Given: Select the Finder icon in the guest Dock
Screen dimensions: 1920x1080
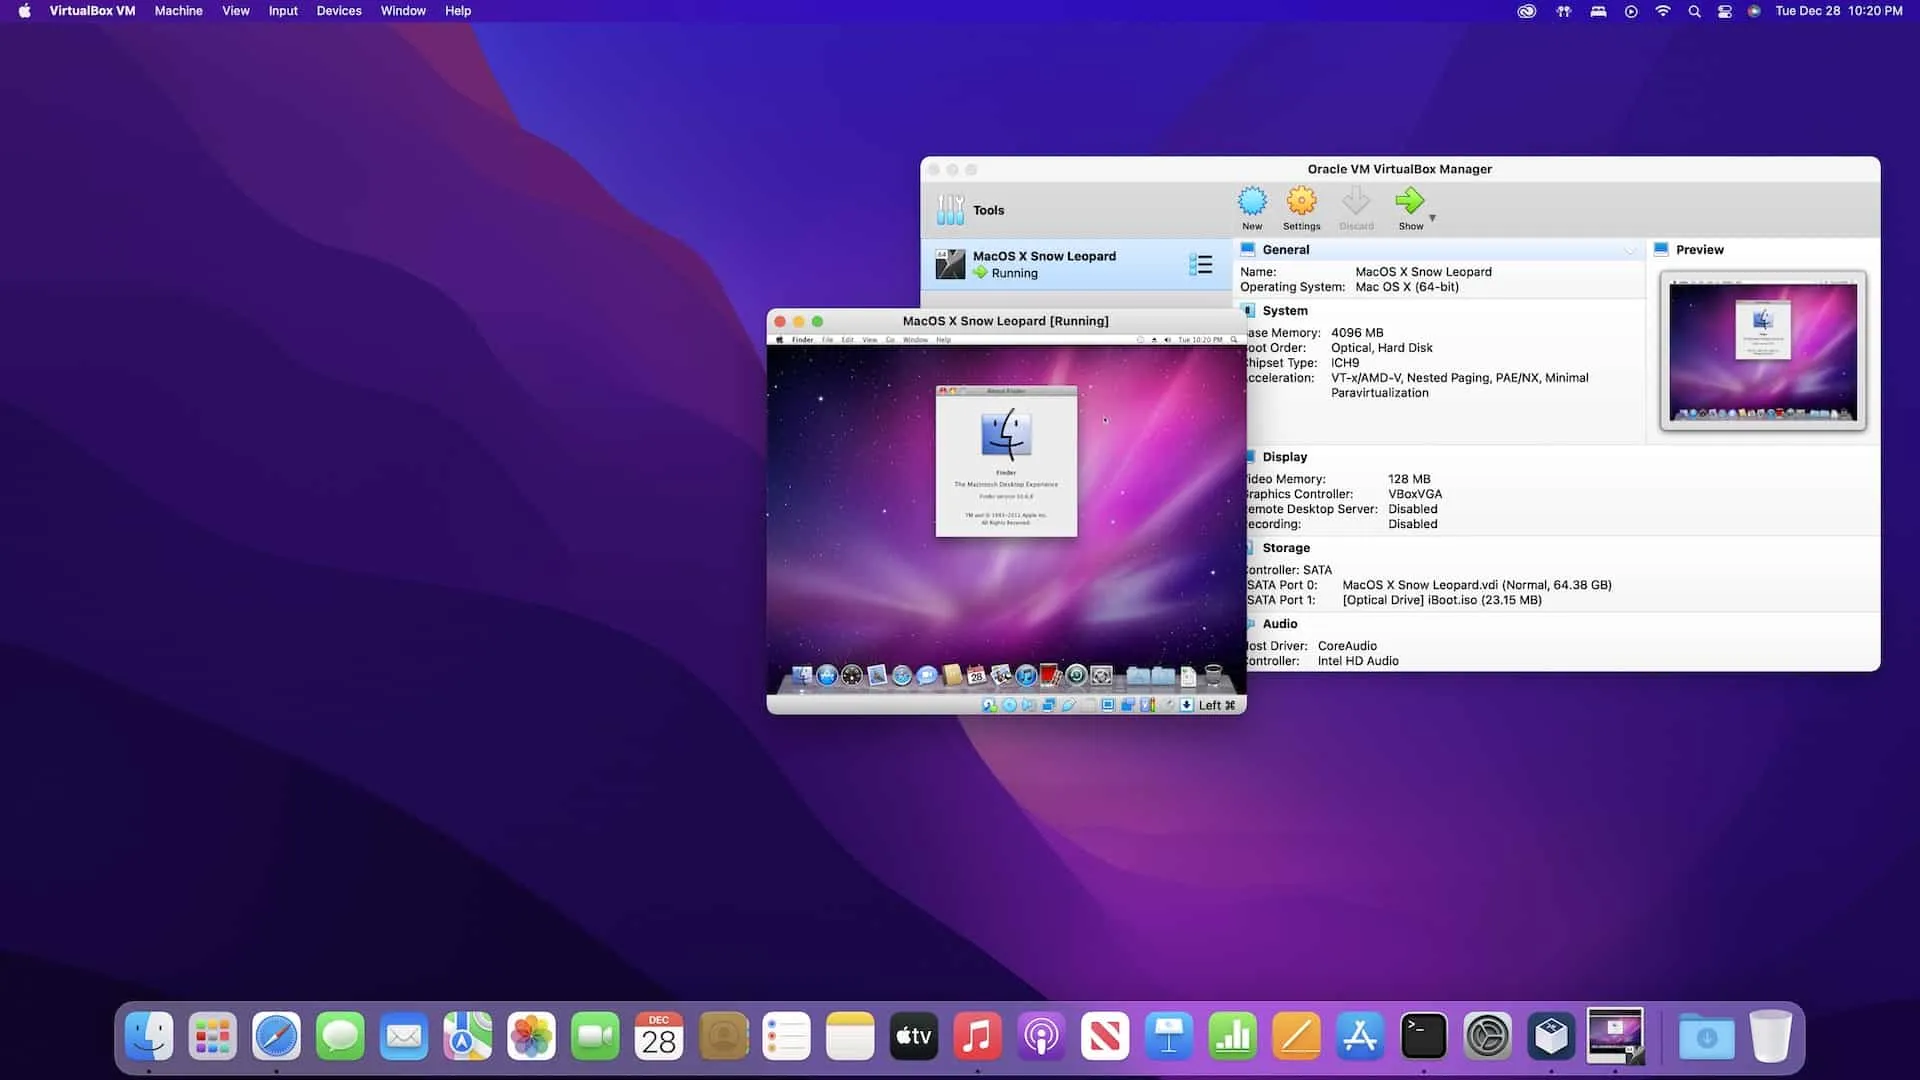Looking at the screenshot, I should click(802, 675).
